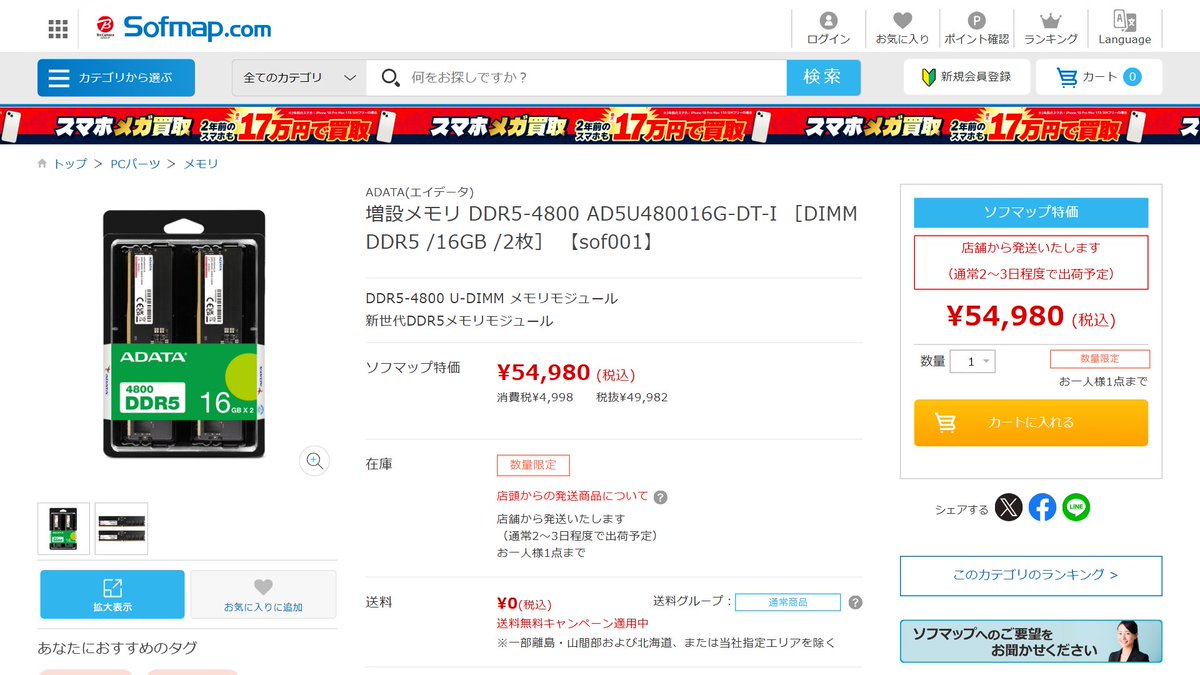This screenshot has height=675, width=1200.
Task: Select the second bare modules thumbnail
Action: pyautogui.click(x=121, y=529)
